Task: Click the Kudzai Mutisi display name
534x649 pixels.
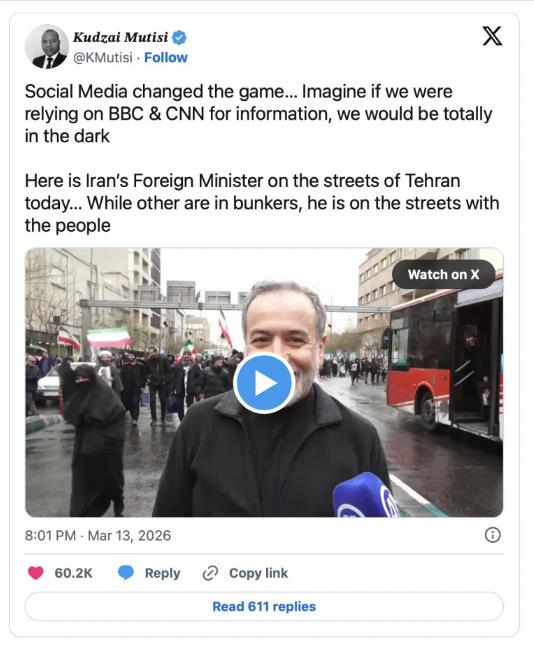Action: click(x=120, y=37)
